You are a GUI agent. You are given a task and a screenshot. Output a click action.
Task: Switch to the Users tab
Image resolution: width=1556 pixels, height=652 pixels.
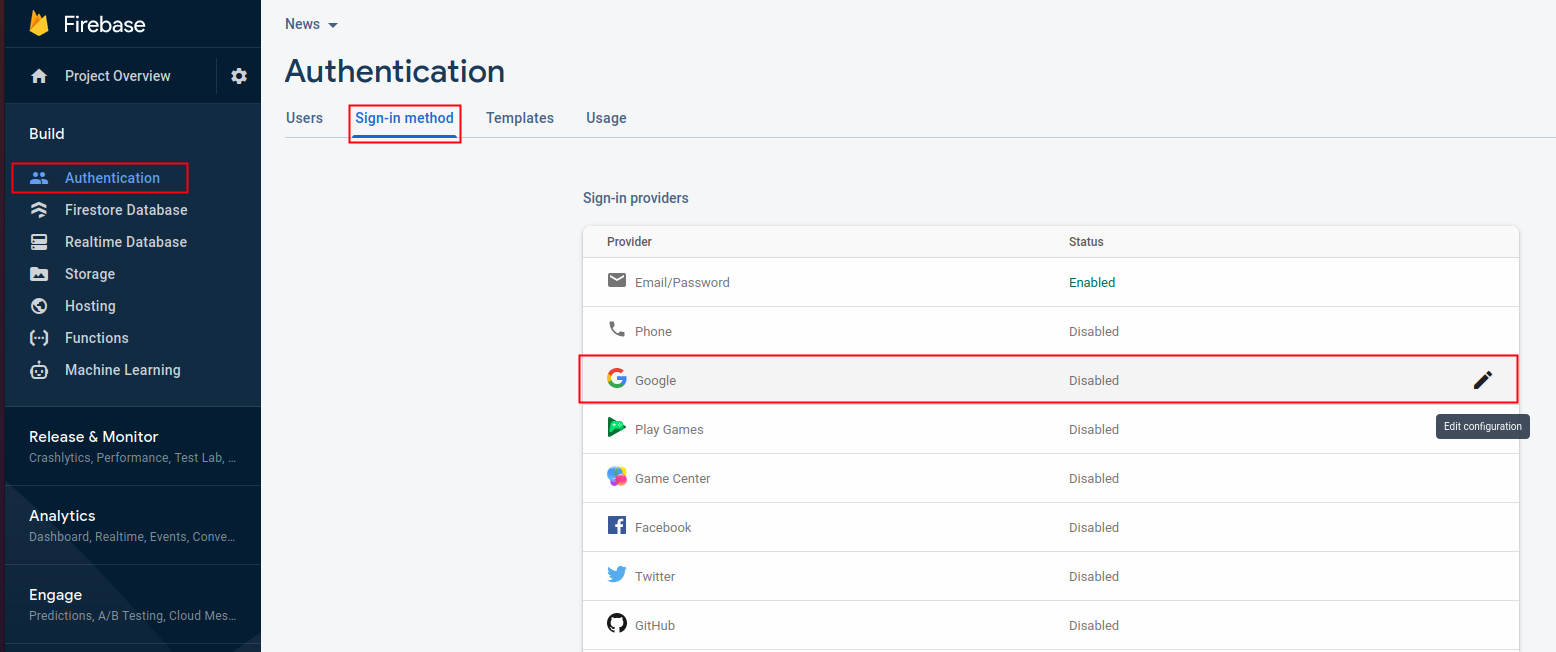pos(304,118)
